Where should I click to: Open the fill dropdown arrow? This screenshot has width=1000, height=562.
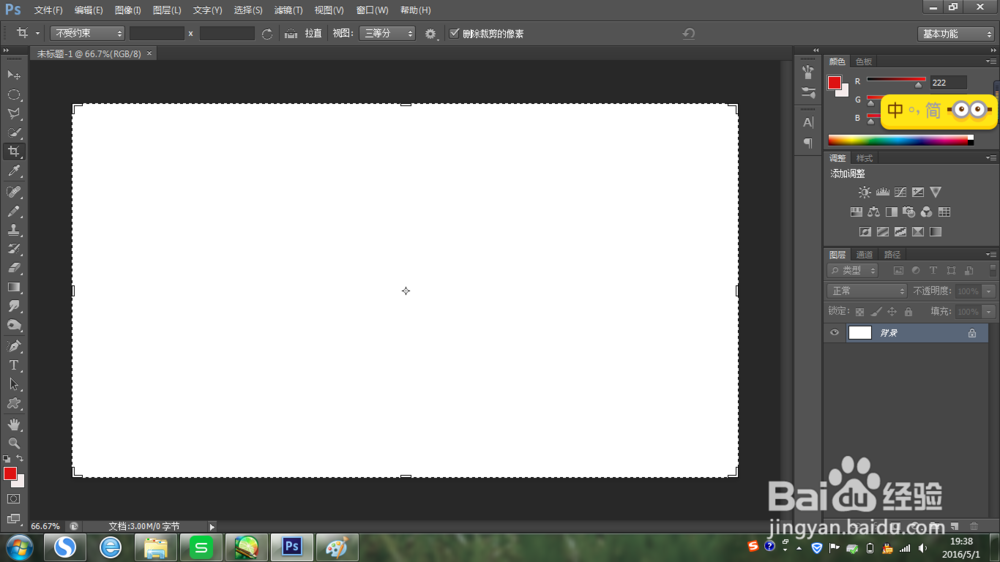coord(989,311)
